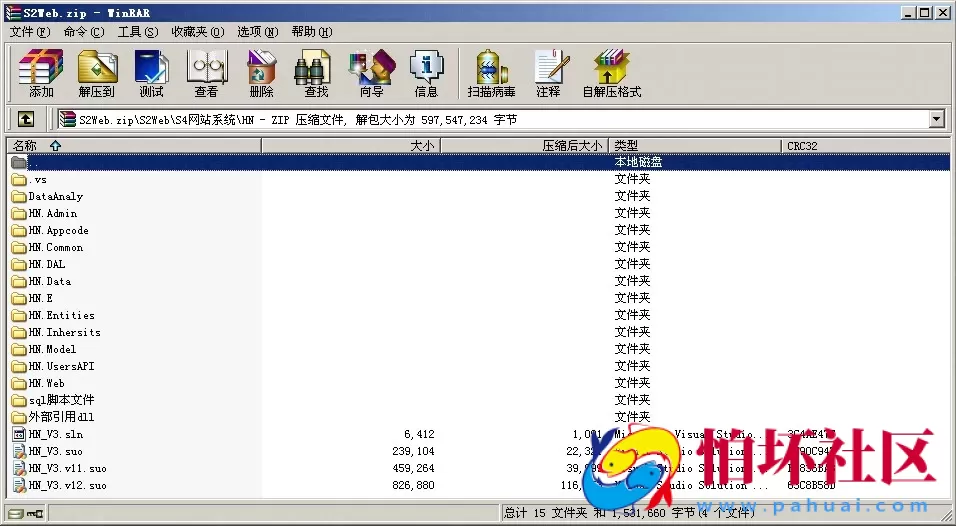This screenshot has width=956, height=526.
Task: Click the 自解压格式 (SFX) toolbar icon
Action: (x=612, y=73)
